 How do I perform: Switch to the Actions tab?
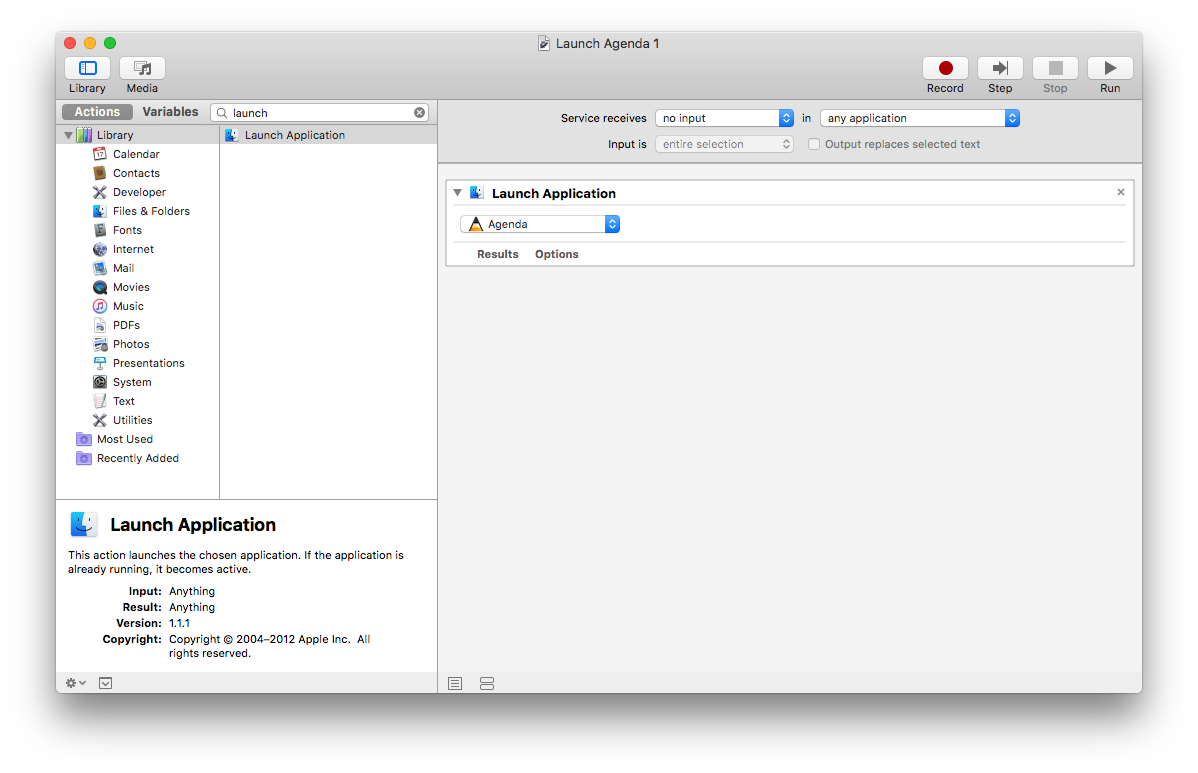[x=97, y=112]
